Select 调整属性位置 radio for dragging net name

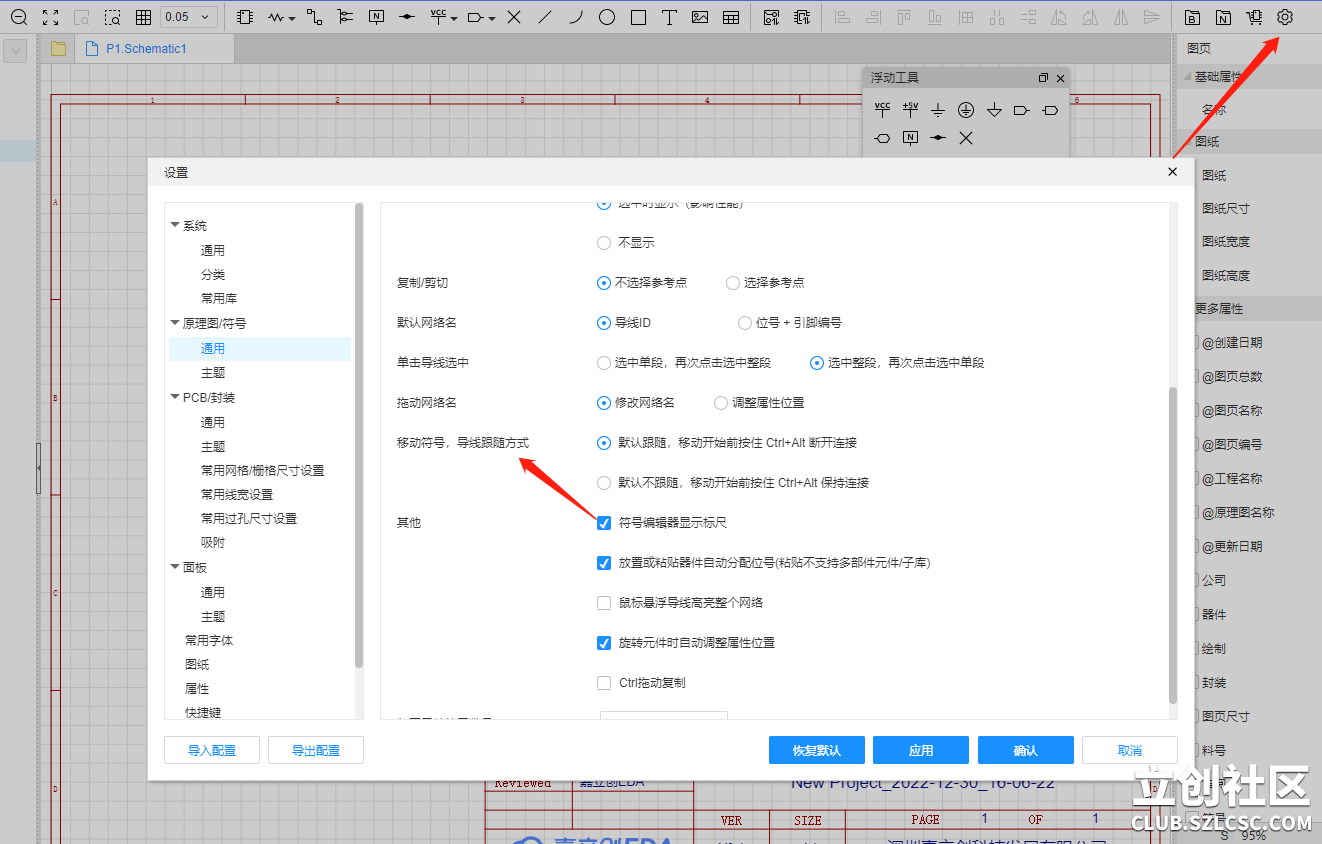tap(721, 403)
